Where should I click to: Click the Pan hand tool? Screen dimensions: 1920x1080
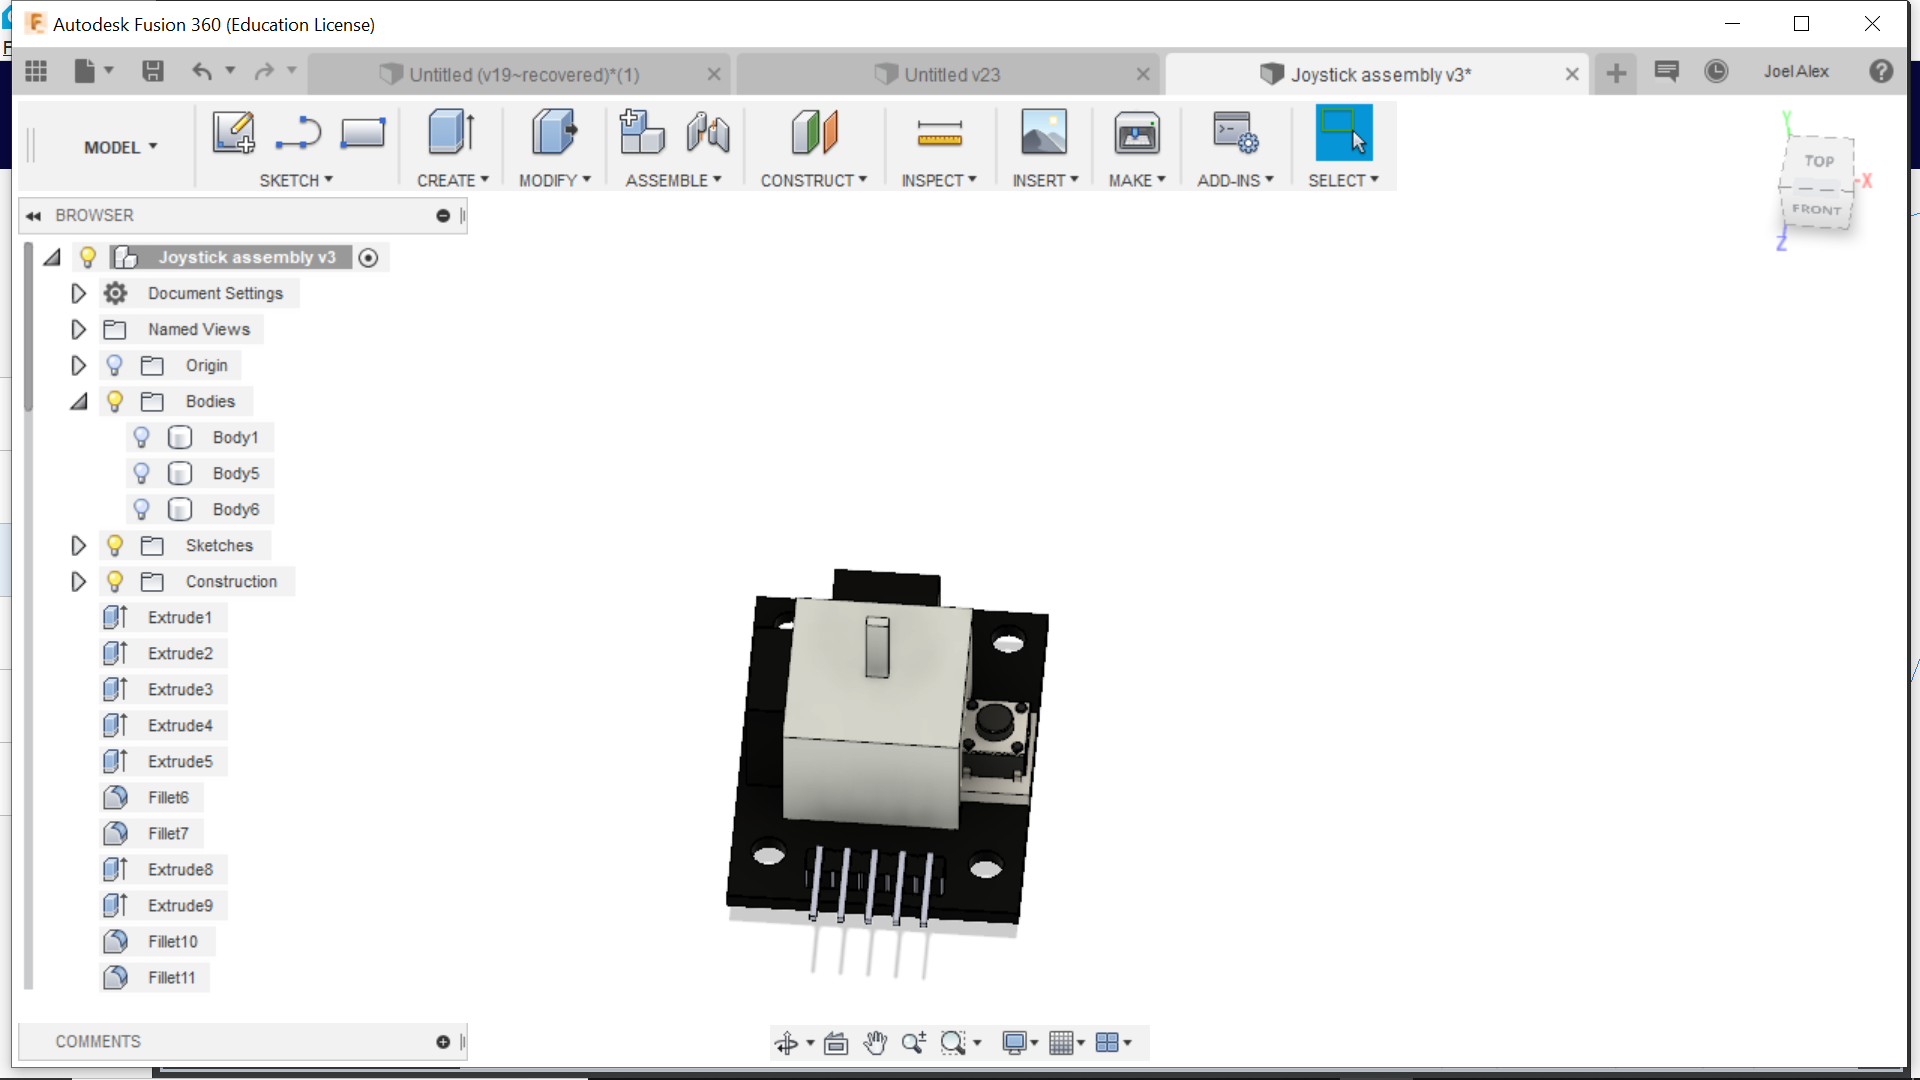[x=875, y=1043]
